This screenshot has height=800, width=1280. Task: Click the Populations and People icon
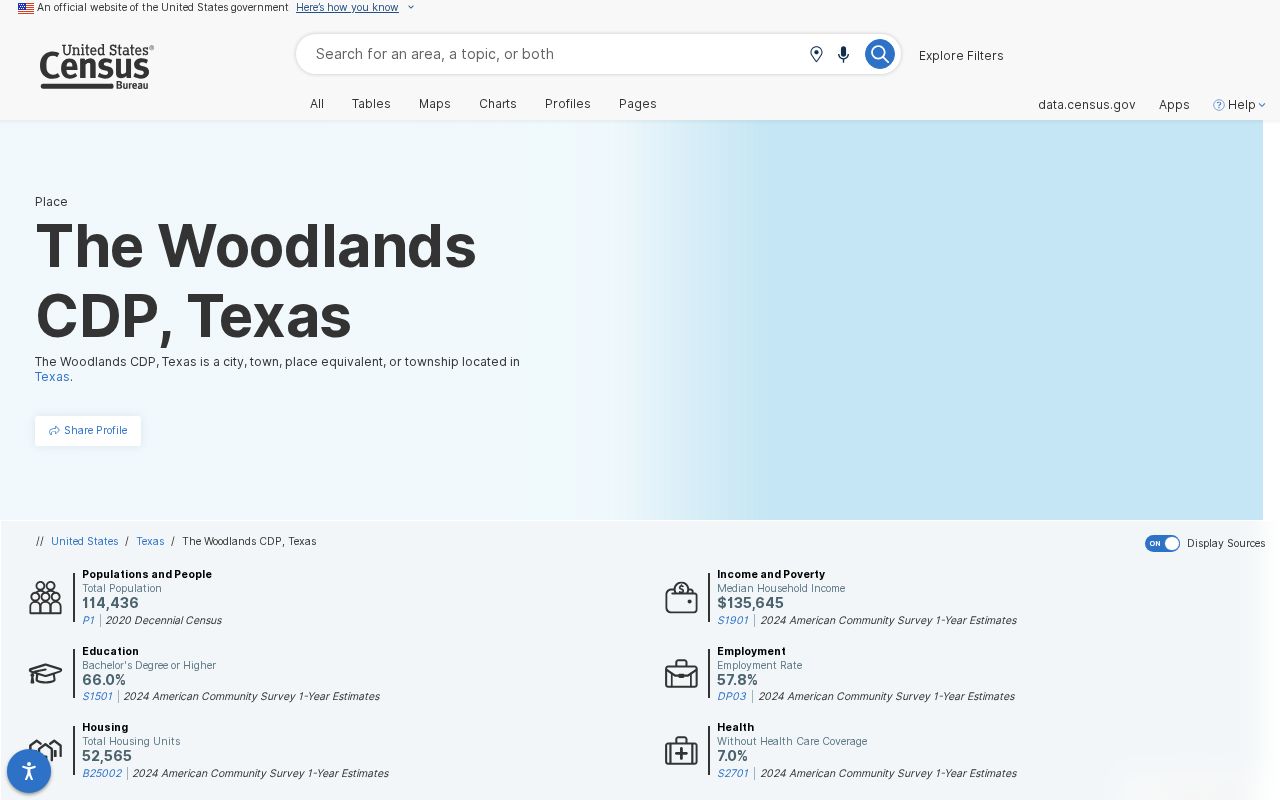45,597
